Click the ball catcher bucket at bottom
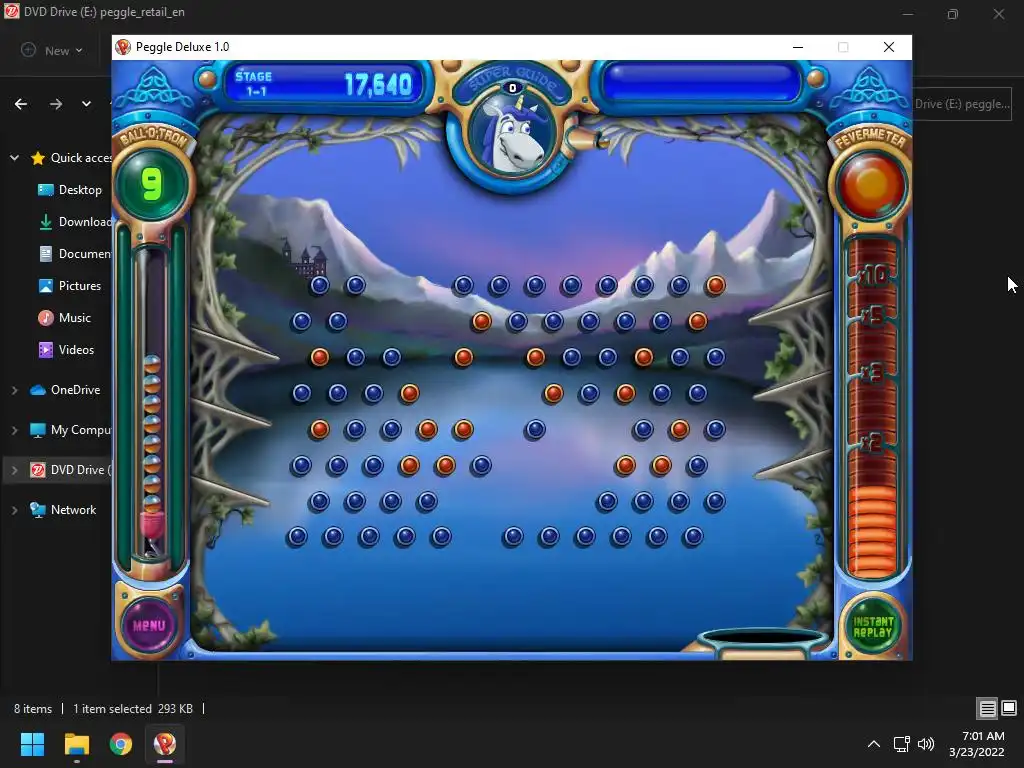This screenshot has width=1024, height=768. 762,643
